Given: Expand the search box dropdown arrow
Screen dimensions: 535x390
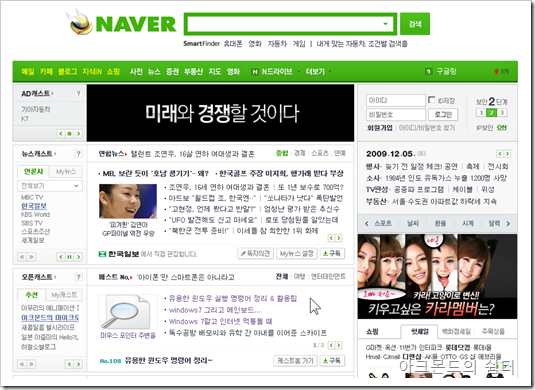Looking at the screenshot, I should 386,24.
